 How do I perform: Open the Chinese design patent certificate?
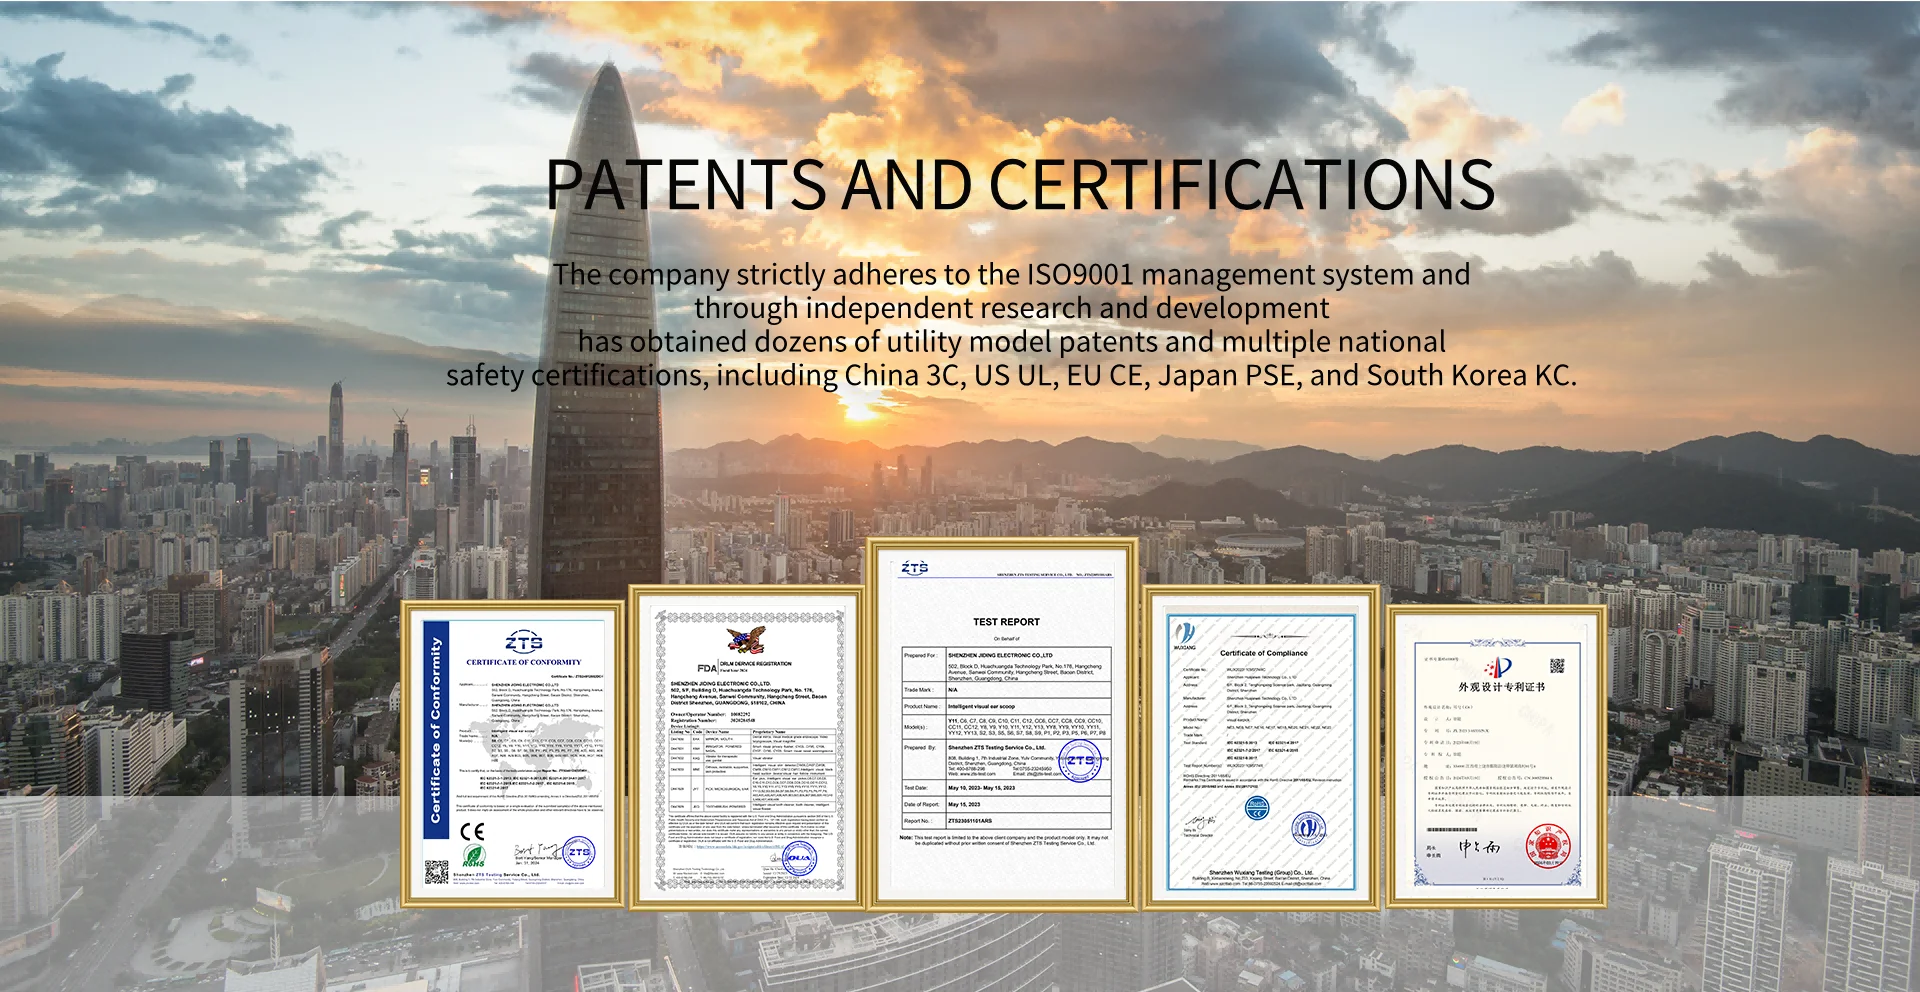[x=1496, y=755]
